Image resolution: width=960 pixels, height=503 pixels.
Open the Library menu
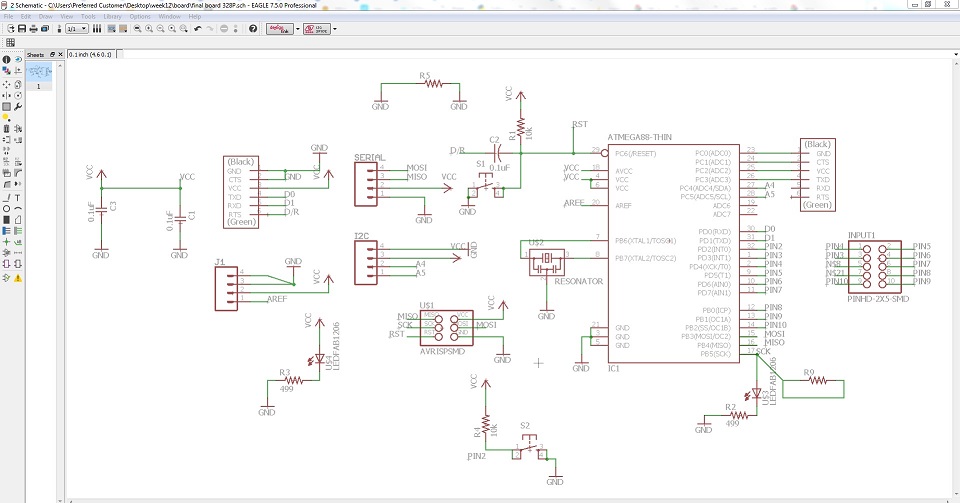tap(113, 17)
